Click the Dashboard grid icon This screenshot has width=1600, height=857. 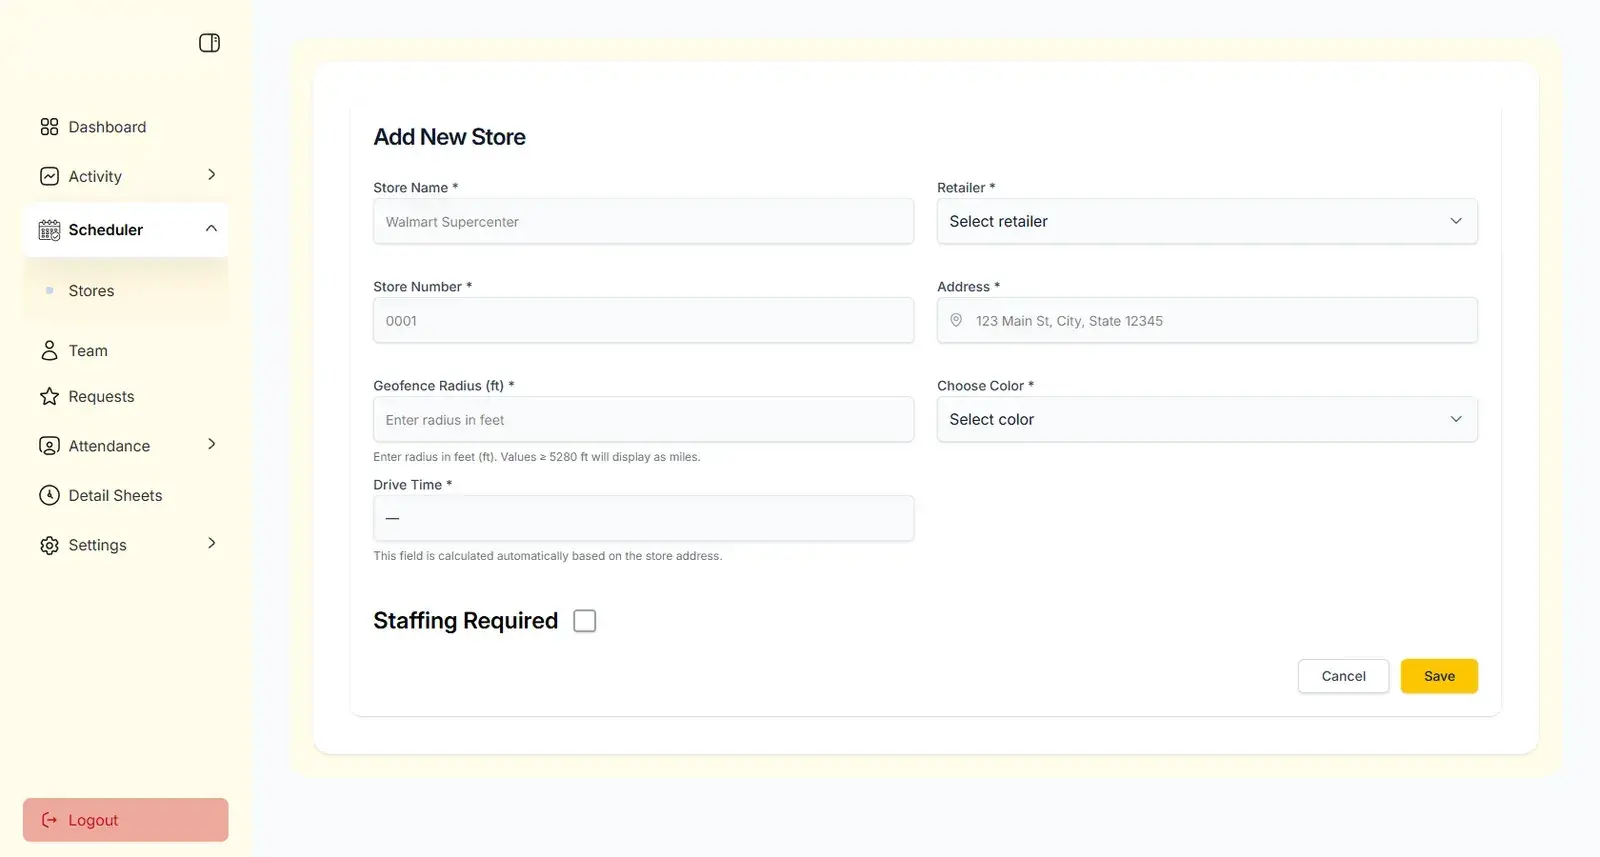coord(49,127)
